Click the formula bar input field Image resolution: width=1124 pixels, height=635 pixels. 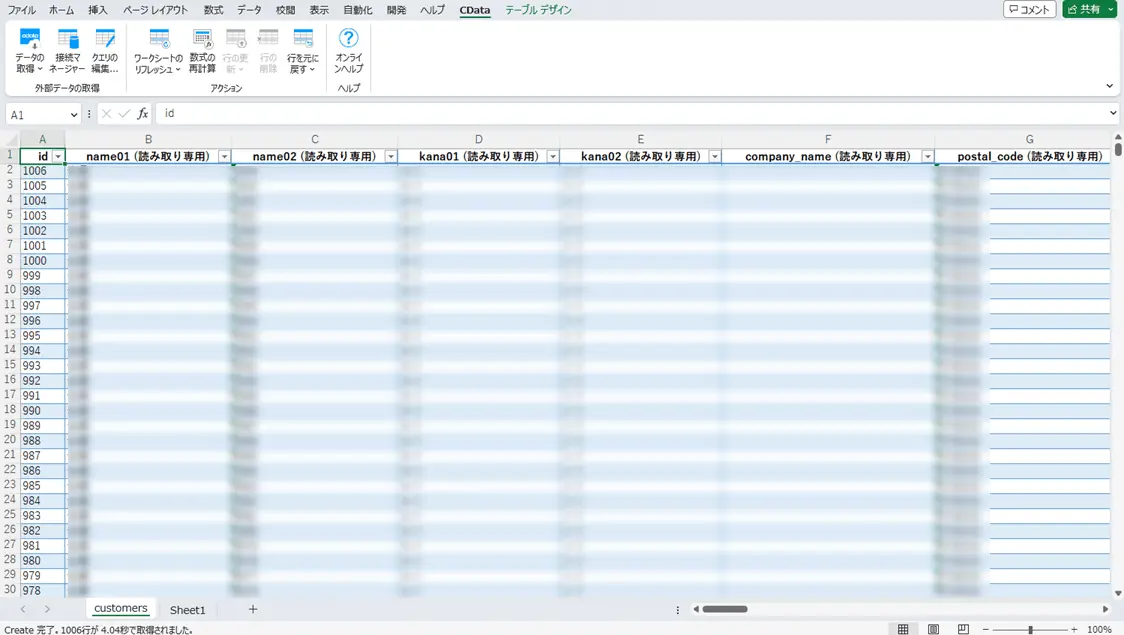coord(631,113)
